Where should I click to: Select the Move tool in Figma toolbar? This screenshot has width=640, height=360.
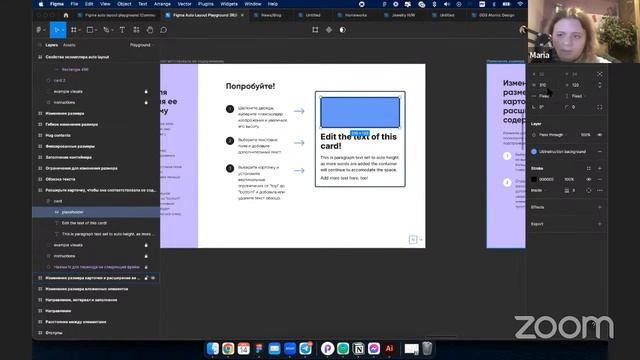pos(57,30)
